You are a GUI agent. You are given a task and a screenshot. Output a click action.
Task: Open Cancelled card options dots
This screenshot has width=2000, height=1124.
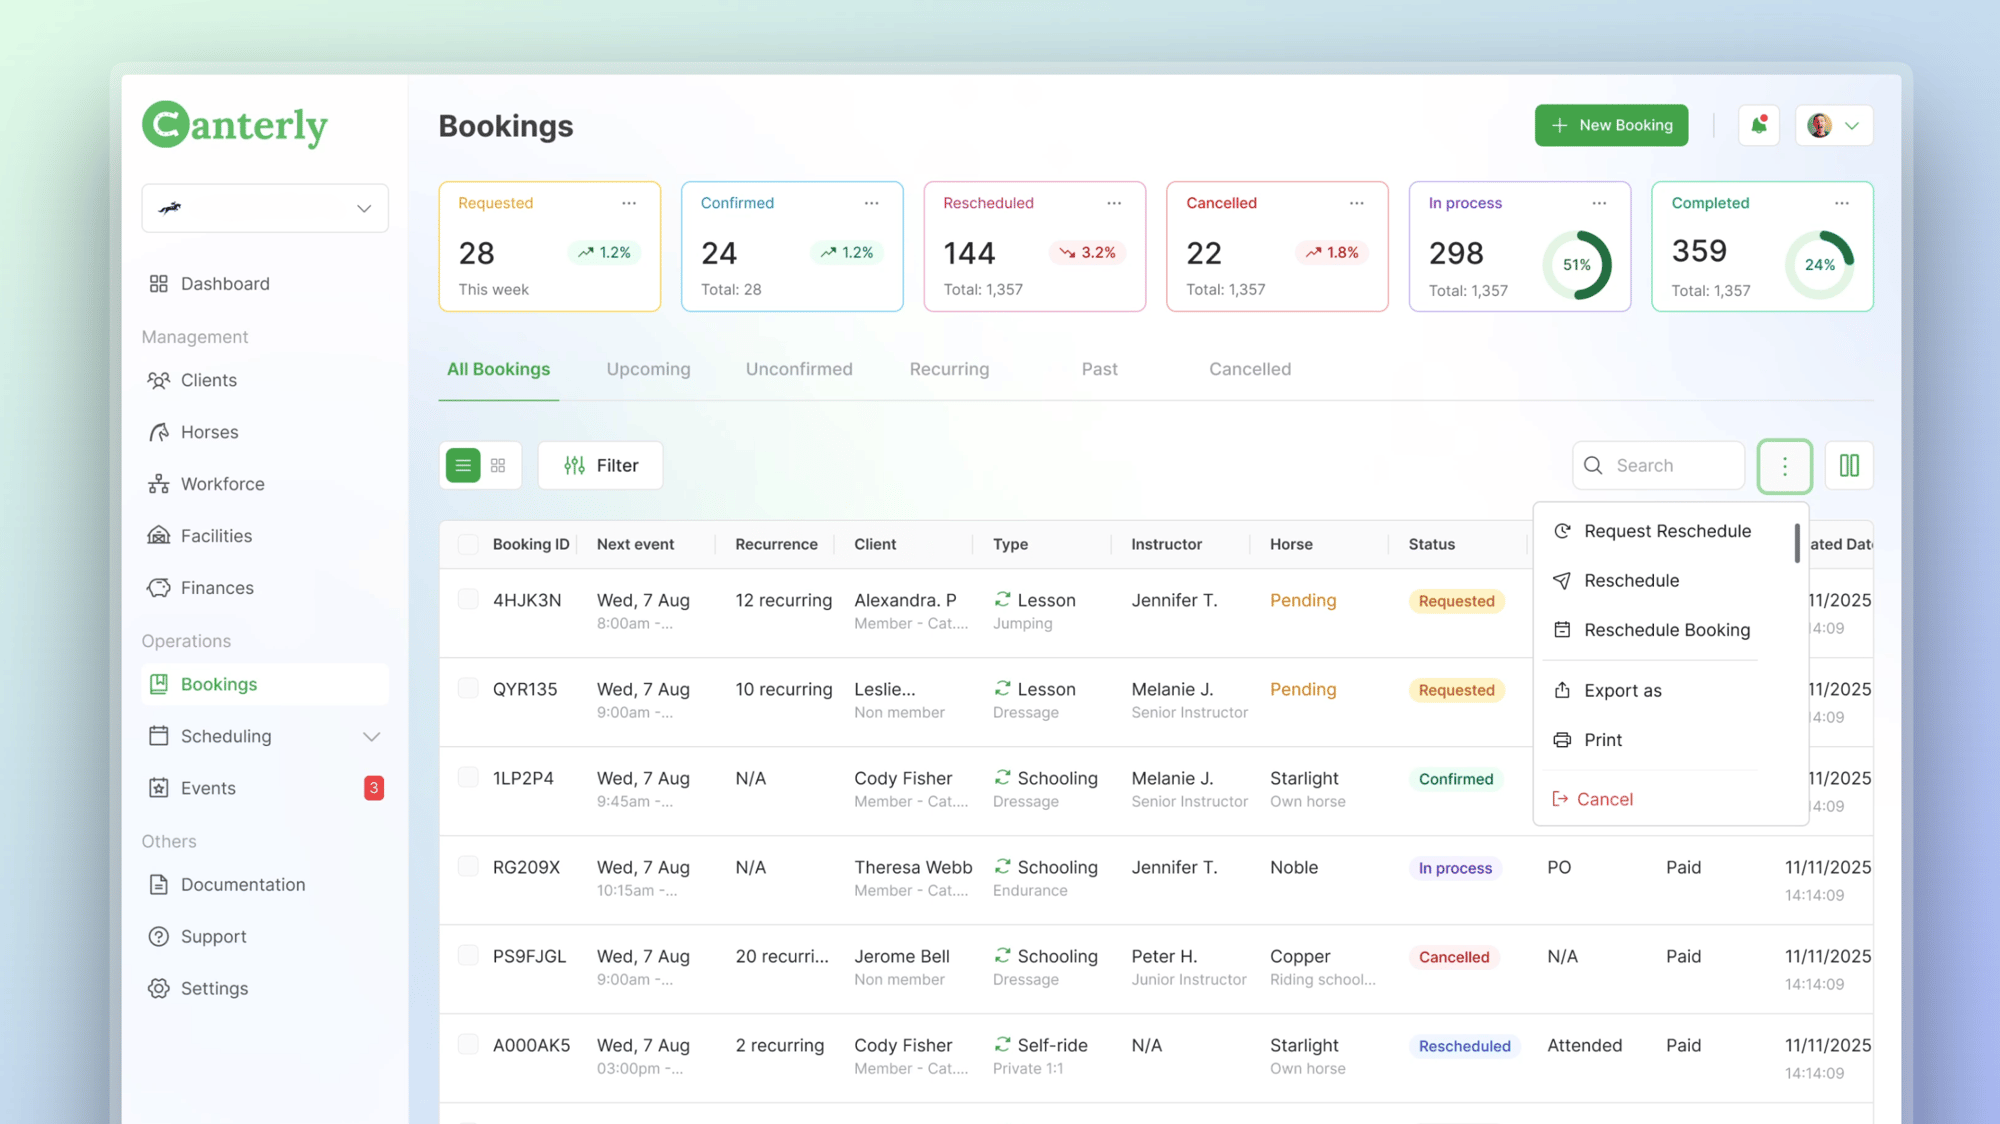(1357, 203)
